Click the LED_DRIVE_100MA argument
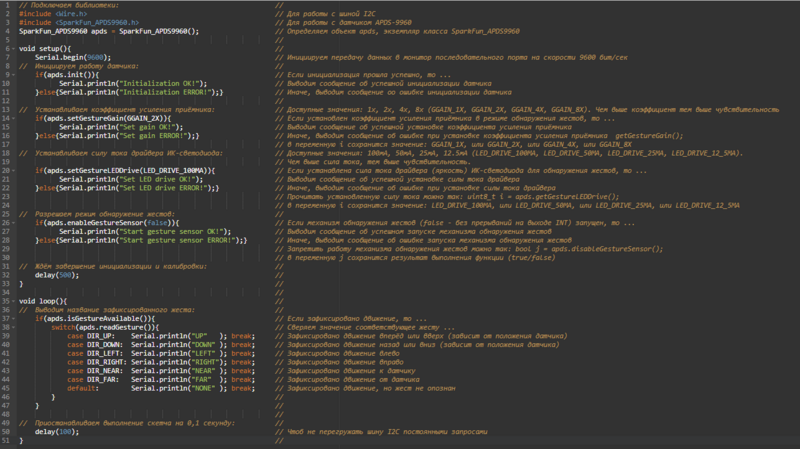 coord(174,171)
